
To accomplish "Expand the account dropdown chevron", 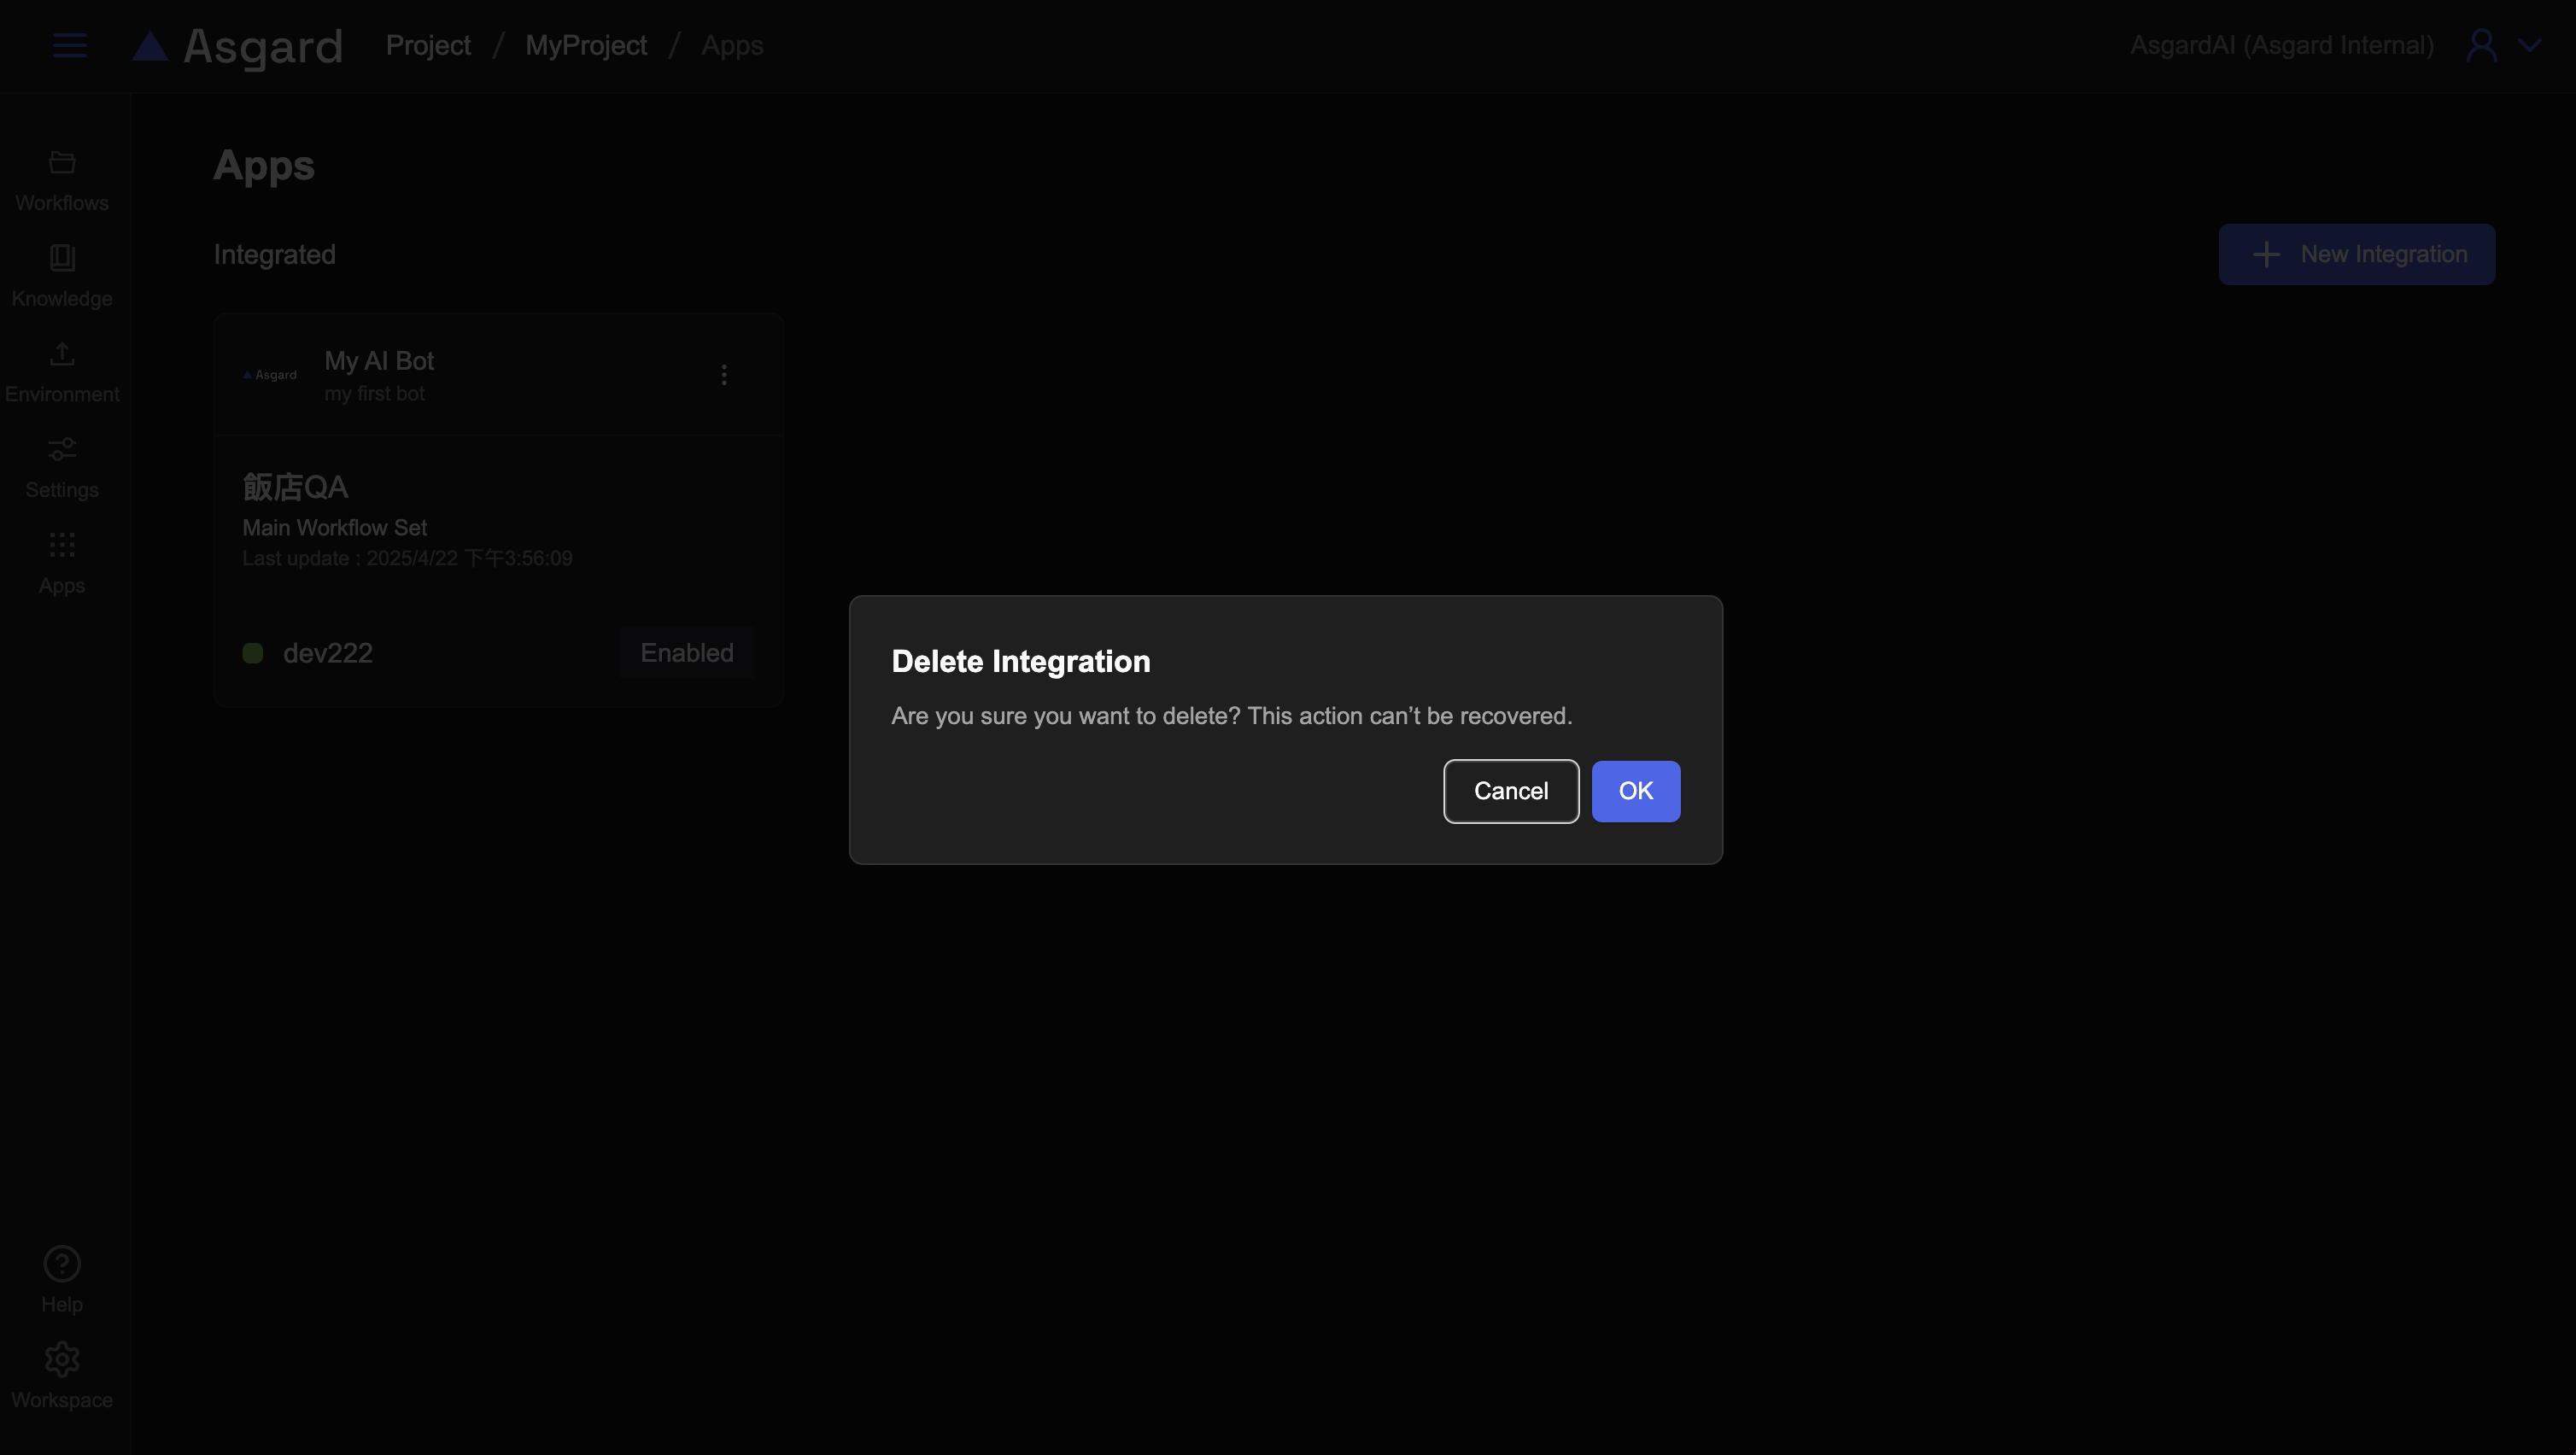I will click(2529, 45).
